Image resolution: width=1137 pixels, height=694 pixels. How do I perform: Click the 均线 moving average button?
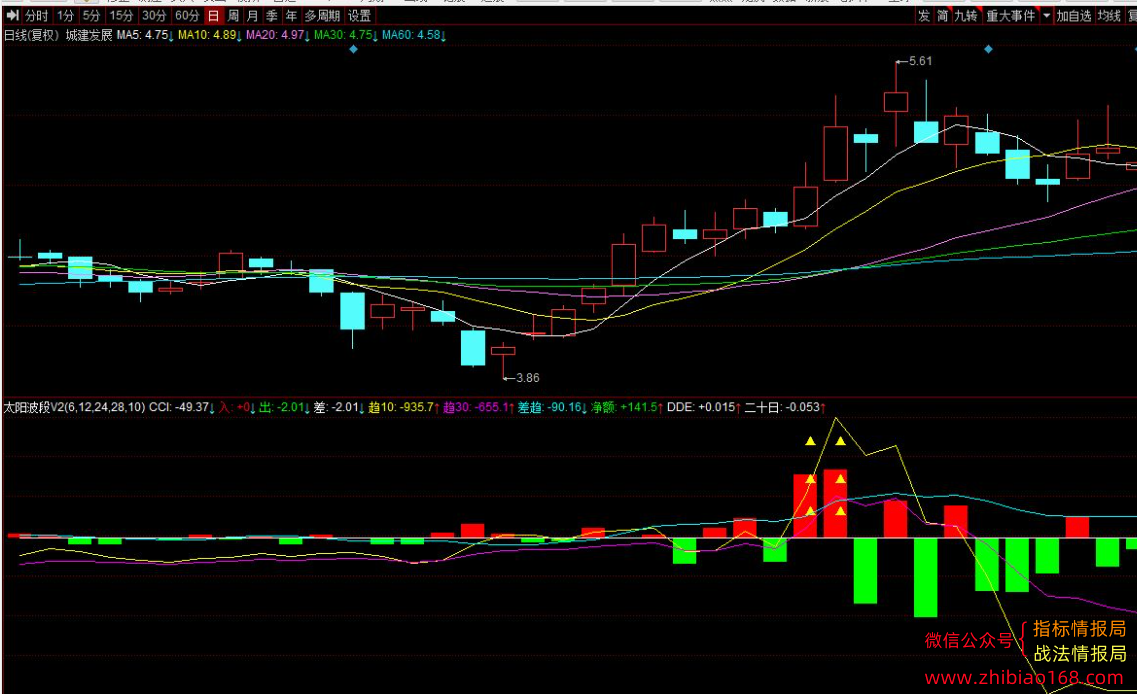pos(1109,15)
